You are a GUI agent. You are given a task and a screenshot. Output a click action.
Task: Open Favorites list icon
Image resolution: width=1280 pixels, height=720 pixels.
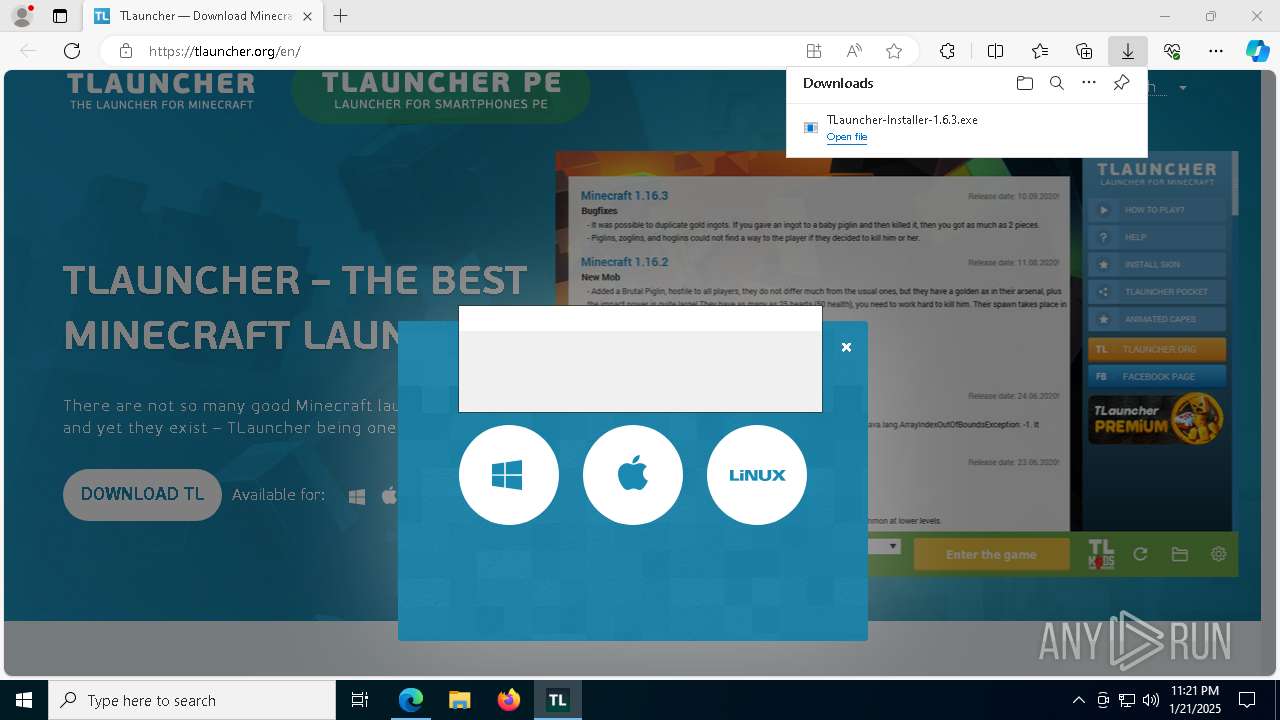[1040, 51]
